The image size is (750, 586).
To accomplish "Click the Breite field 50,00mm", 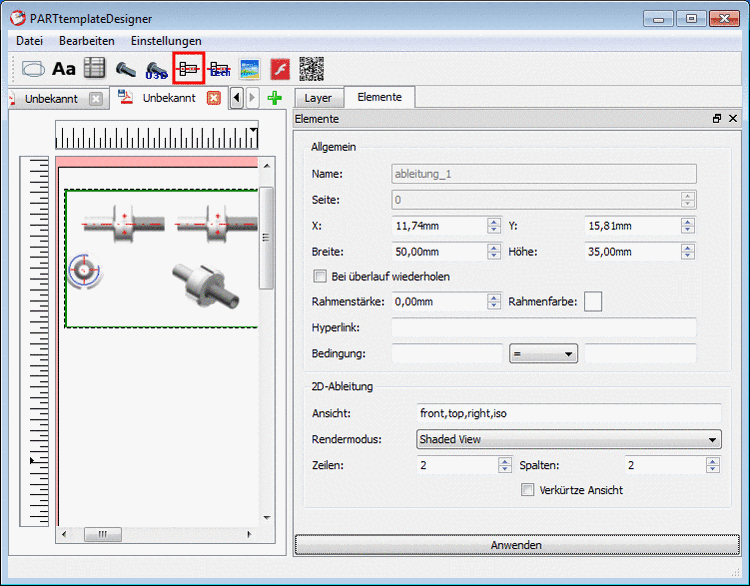I will coord(440,252).
